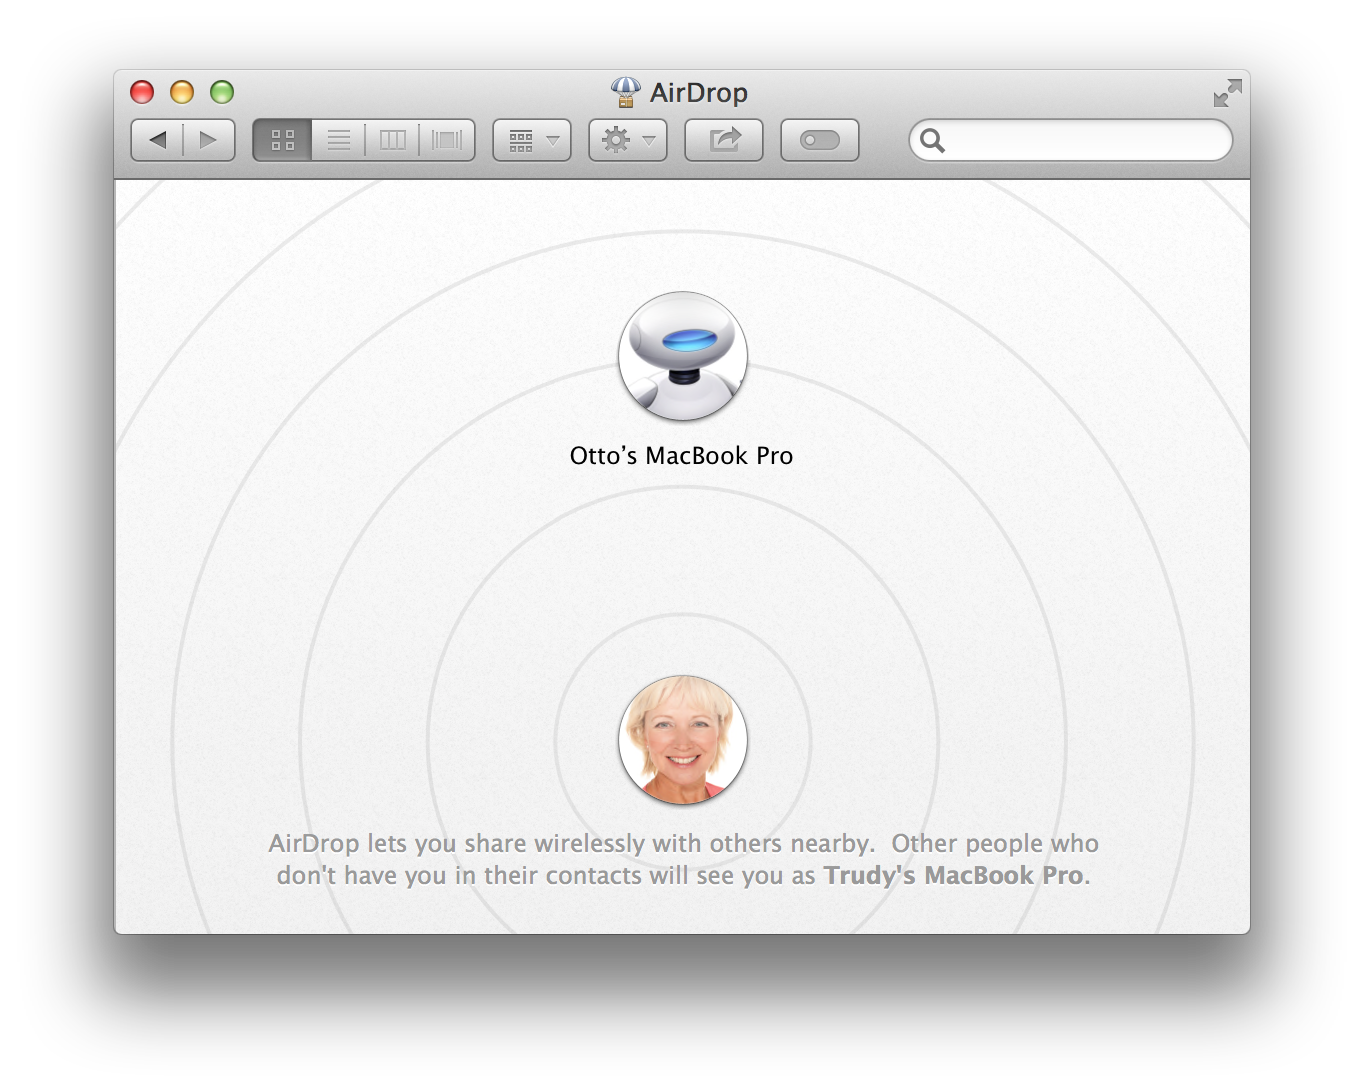Open the Share toolbar icon
The height and width of the screenshot is (1092, 1364).
[723, 139]
